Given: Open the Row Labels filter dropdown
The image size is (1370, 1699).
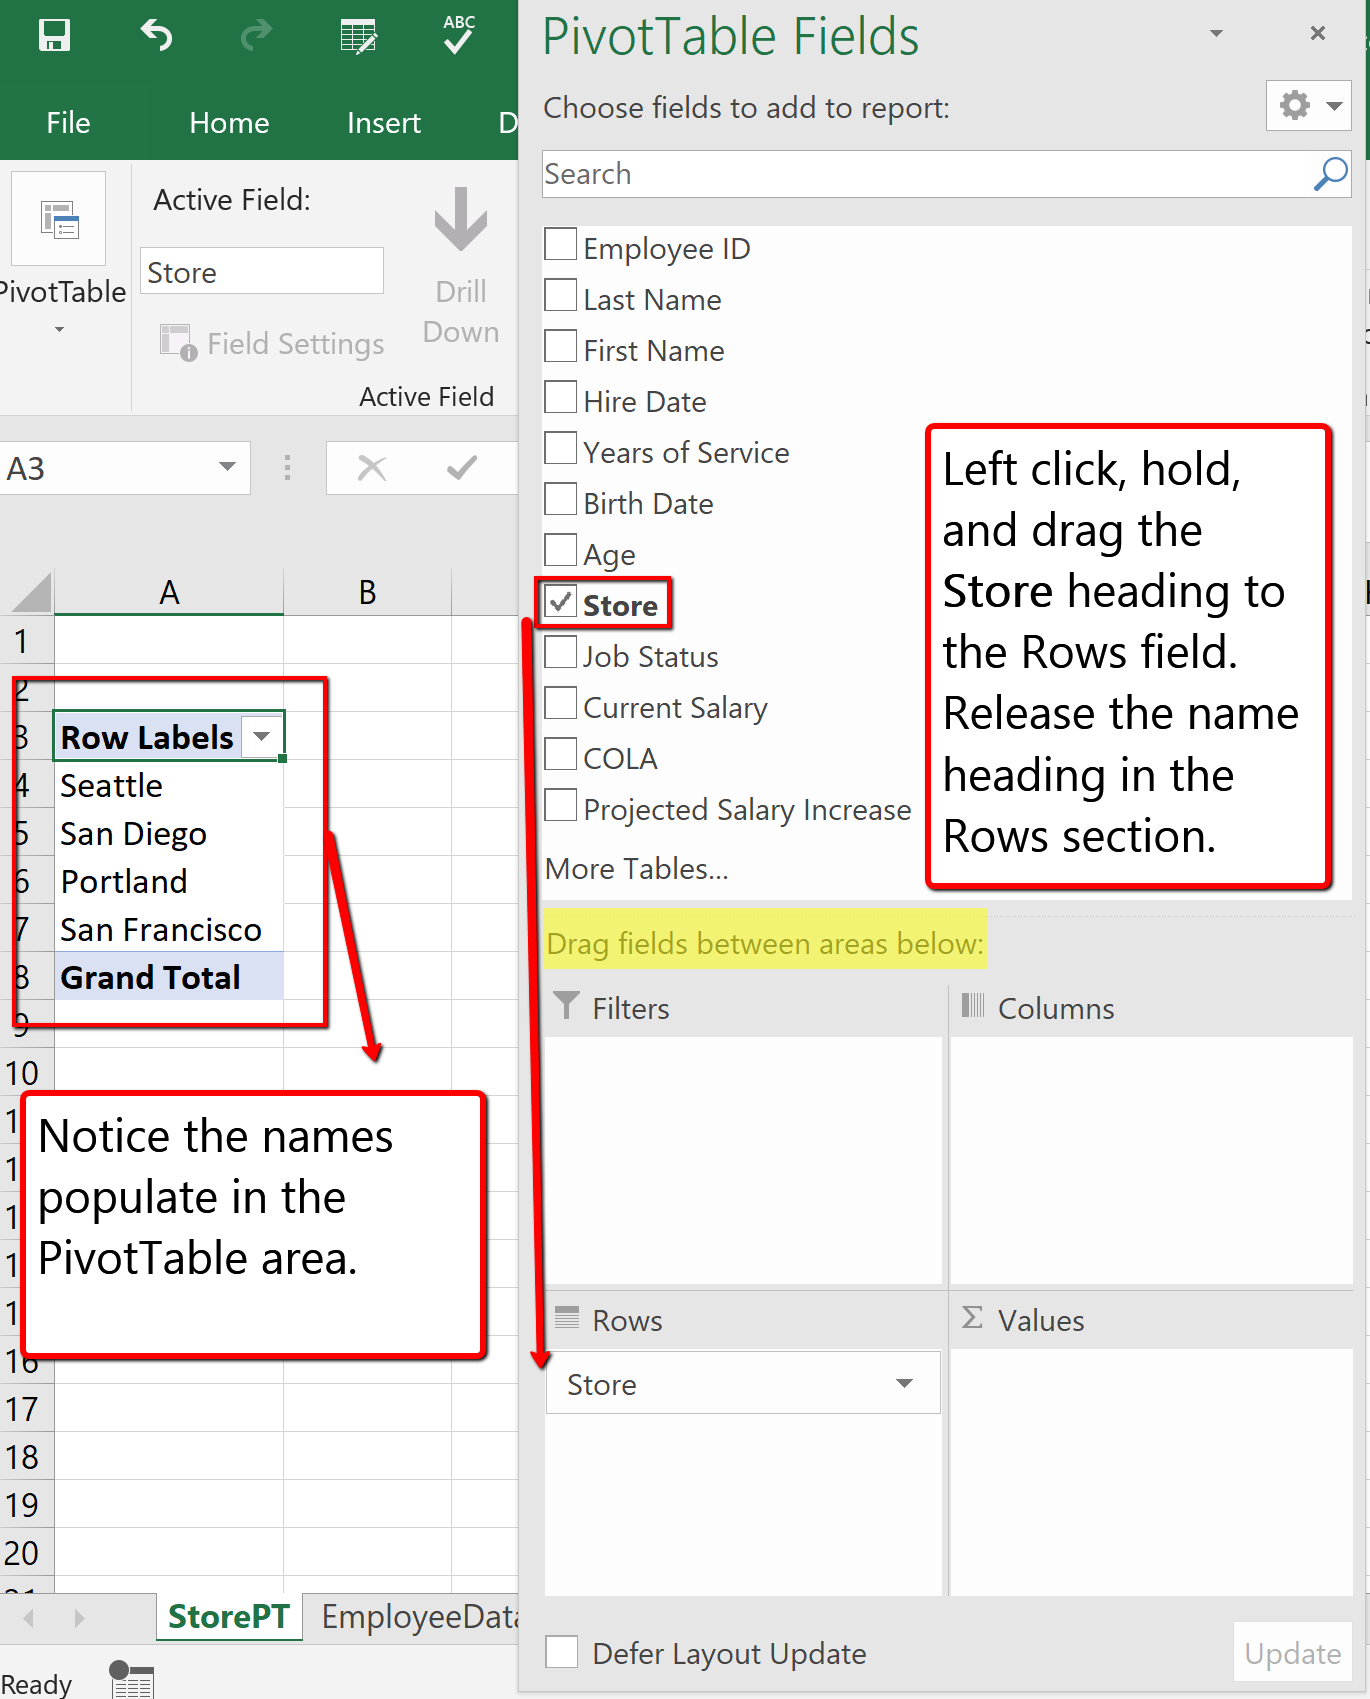Looking at the screenshot, I should (x=262, y=737).
